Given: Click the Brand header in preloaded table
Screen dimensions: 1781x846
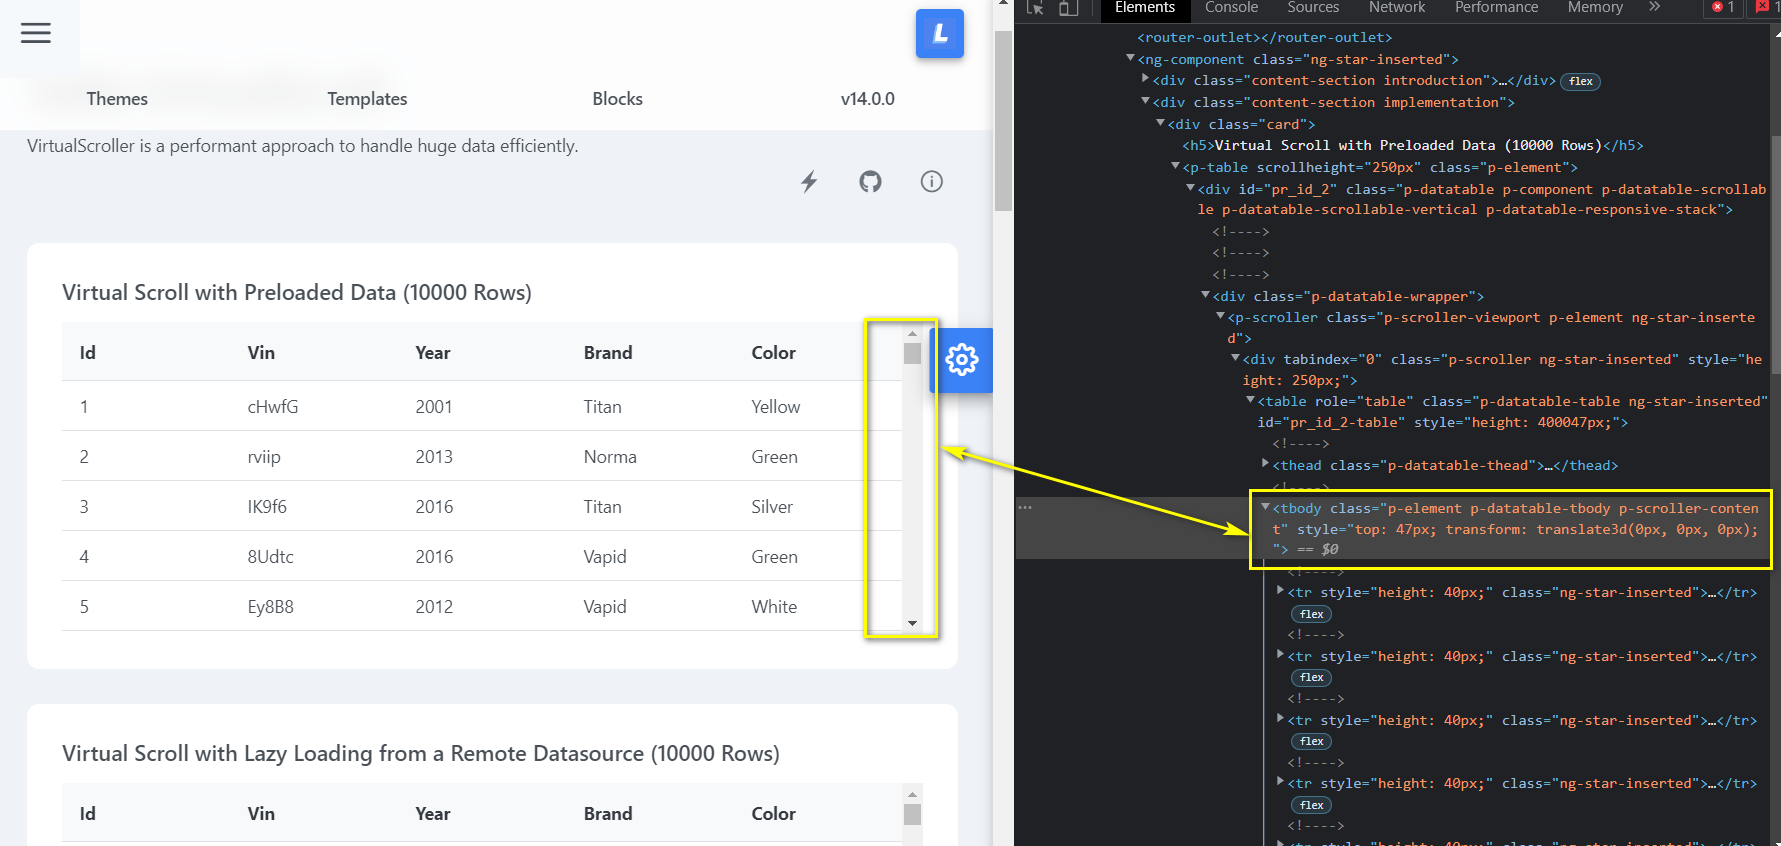Looking at the screenshot, I should click(608, 353).
